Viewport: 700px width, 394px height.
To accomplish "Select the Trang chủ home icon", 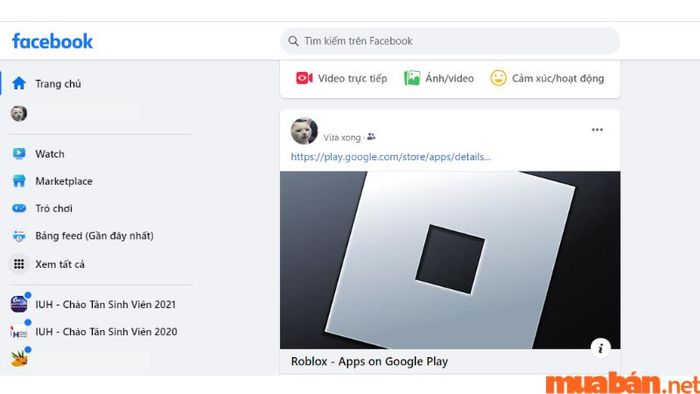I will tap(19, 83).
